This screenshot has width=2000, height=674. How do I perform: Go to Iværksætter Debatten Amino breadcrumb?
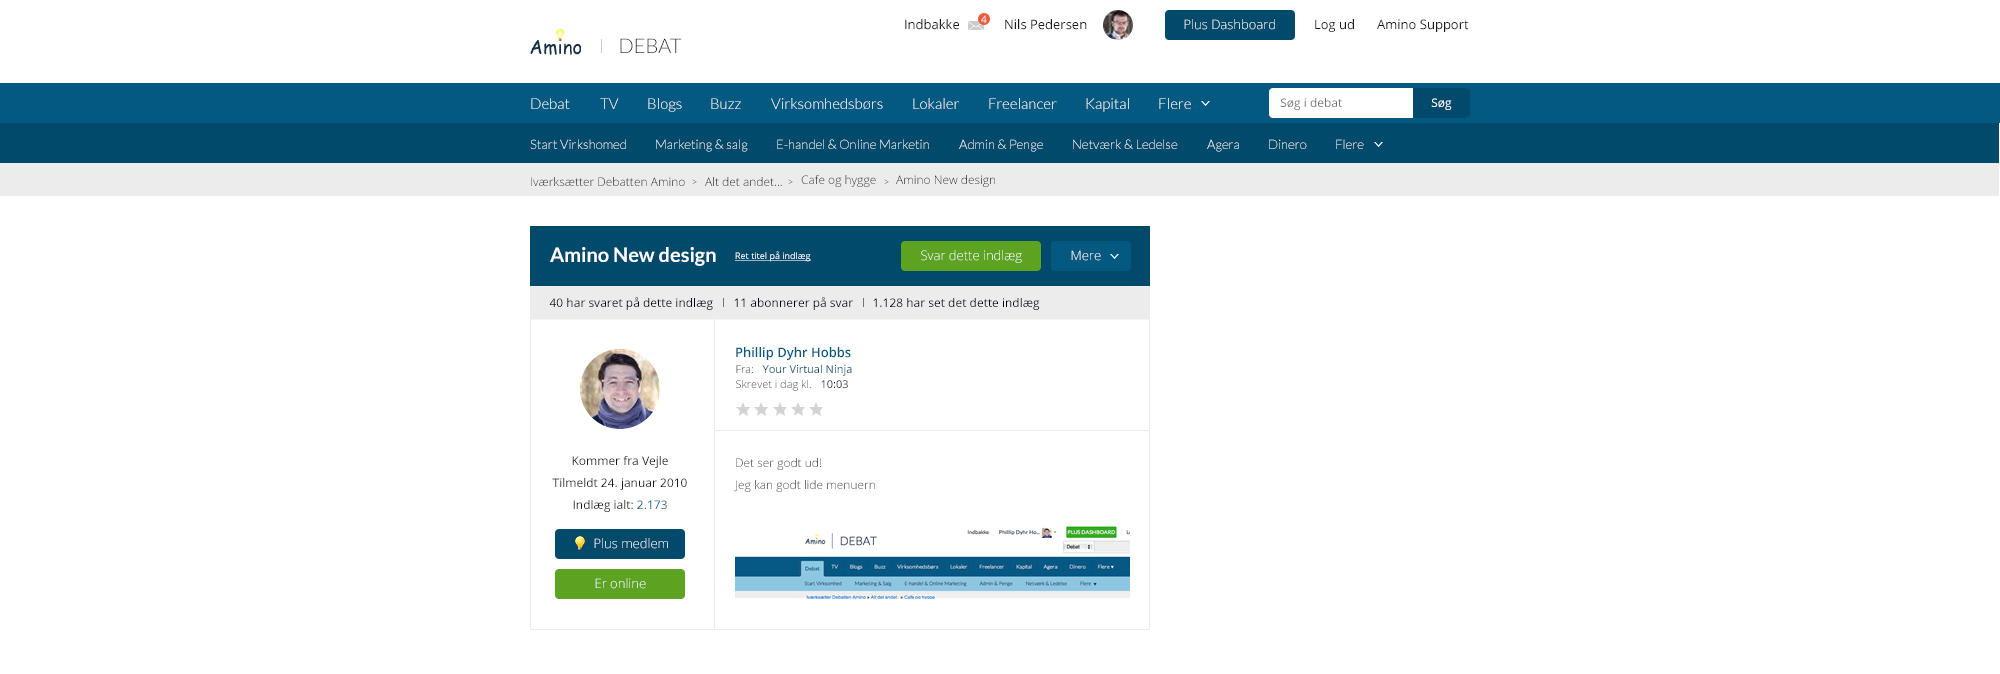tap(607, 182)
